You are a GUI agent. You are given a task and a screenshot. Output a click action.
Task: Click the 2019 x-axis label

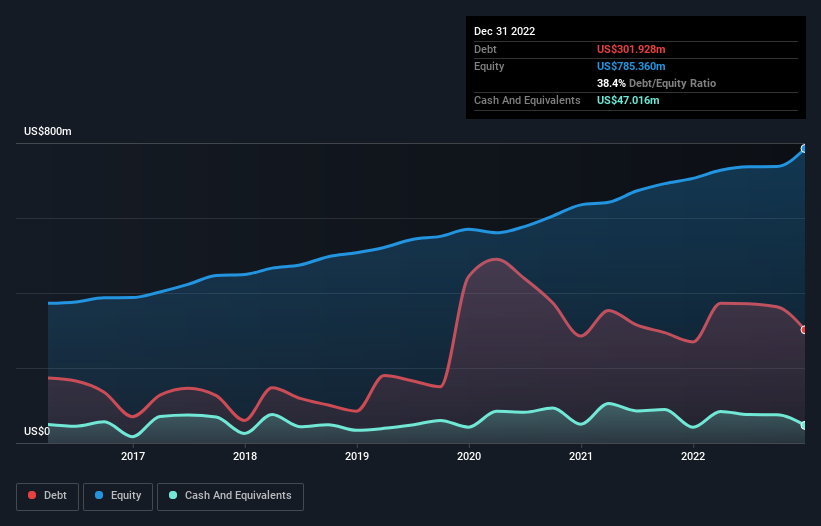[x=357, y=456]
